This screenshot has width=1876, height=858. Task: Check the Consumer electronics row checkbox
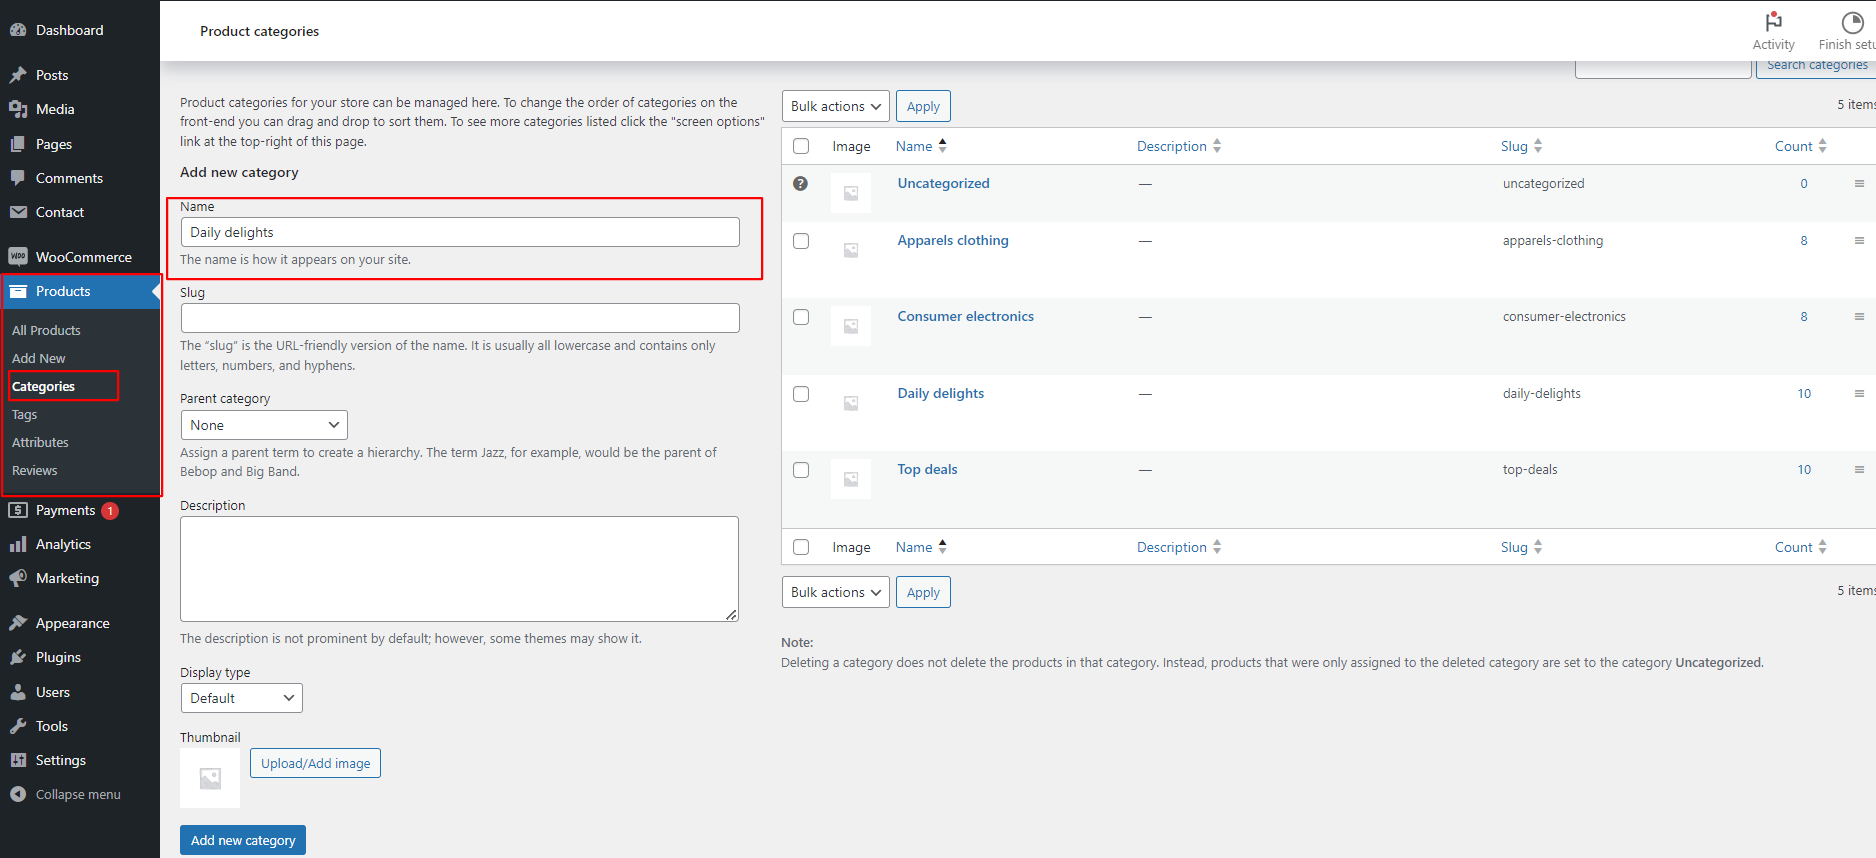point(801,317)
